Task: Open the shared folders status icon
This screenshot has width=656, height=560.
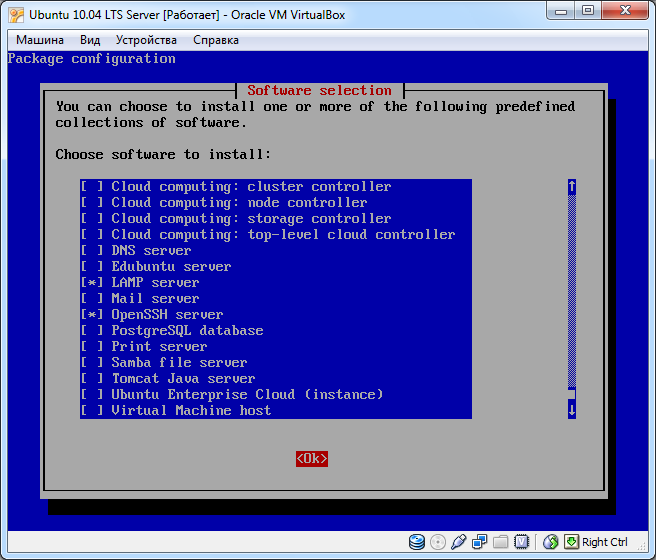Action: tap(499, 542)
